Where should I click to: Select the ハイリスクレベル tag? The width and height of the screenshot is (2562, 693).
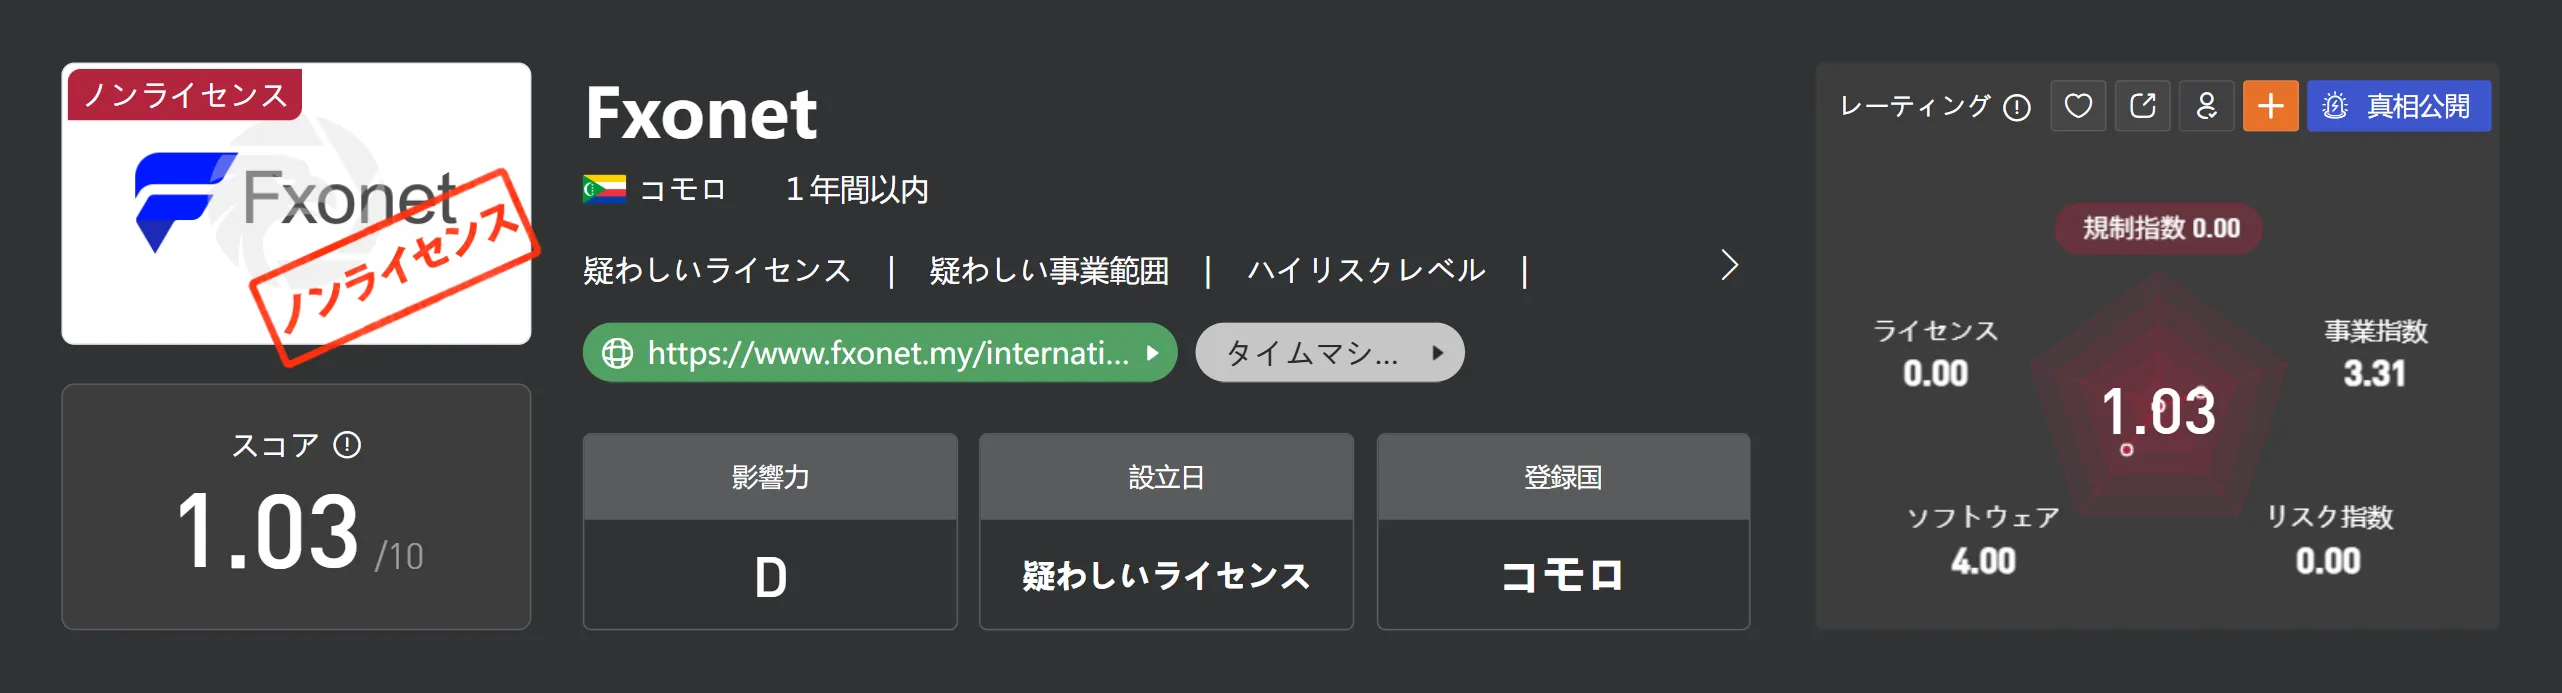[1366, 270]
